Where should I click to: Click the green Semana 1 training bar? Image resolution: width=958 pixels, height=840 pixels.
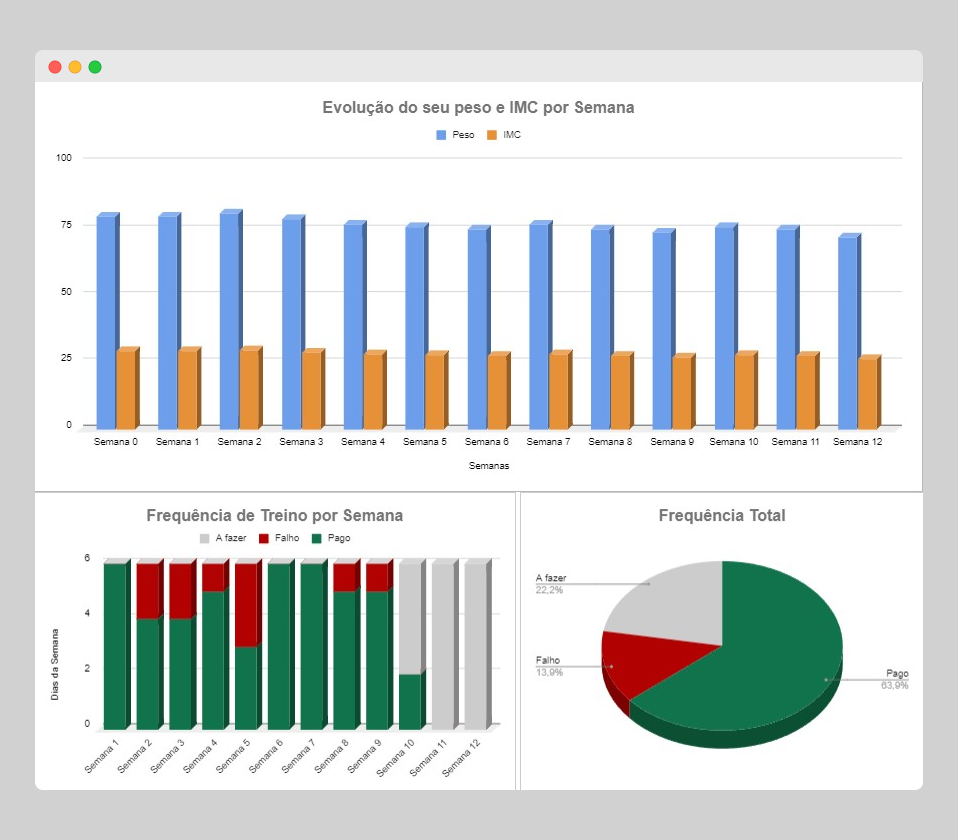[115, 646]
